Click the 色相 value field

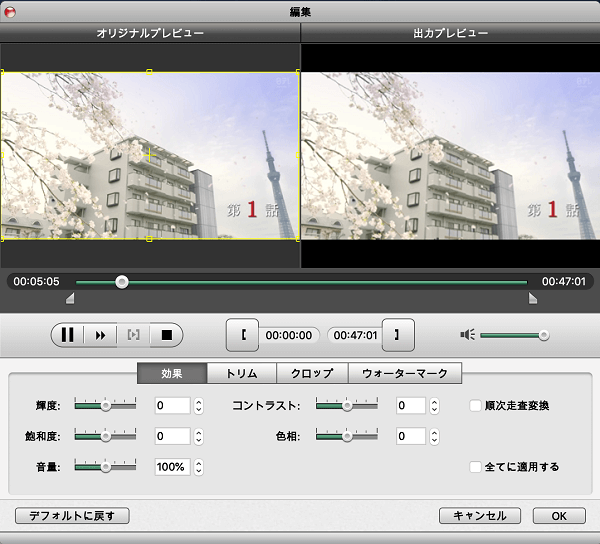tap(411, 436)
